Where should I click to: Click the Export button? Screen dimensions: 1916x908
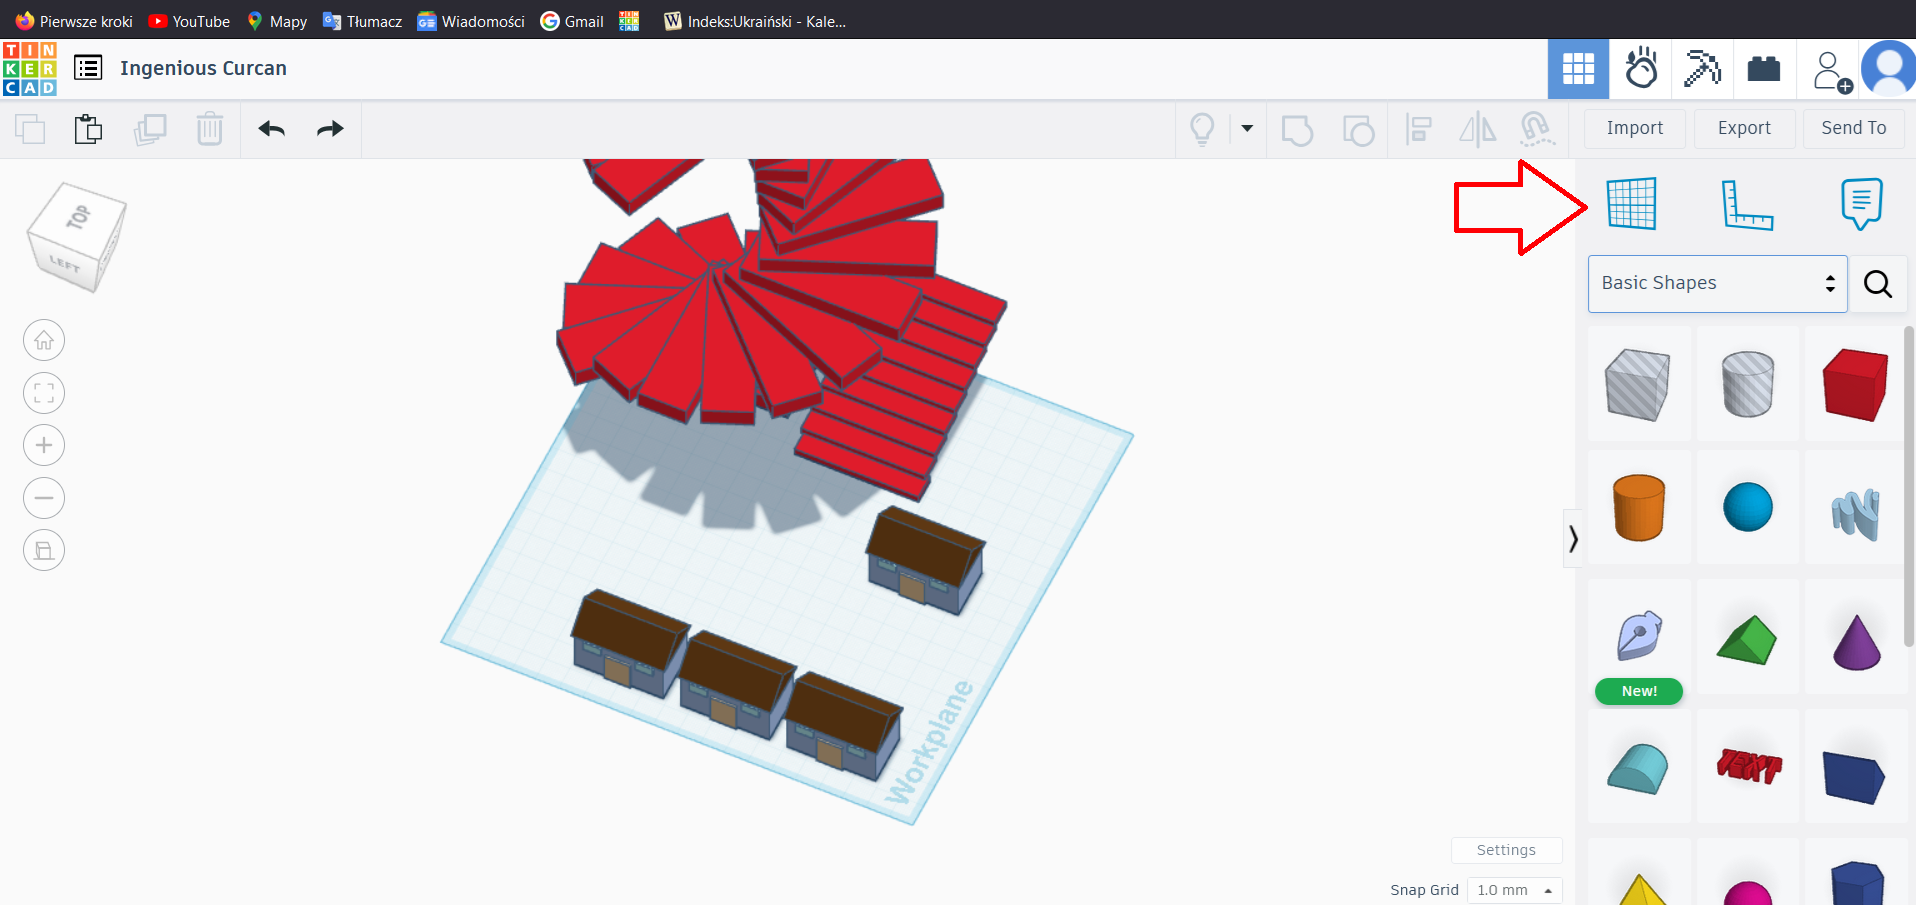[1743, 128]
